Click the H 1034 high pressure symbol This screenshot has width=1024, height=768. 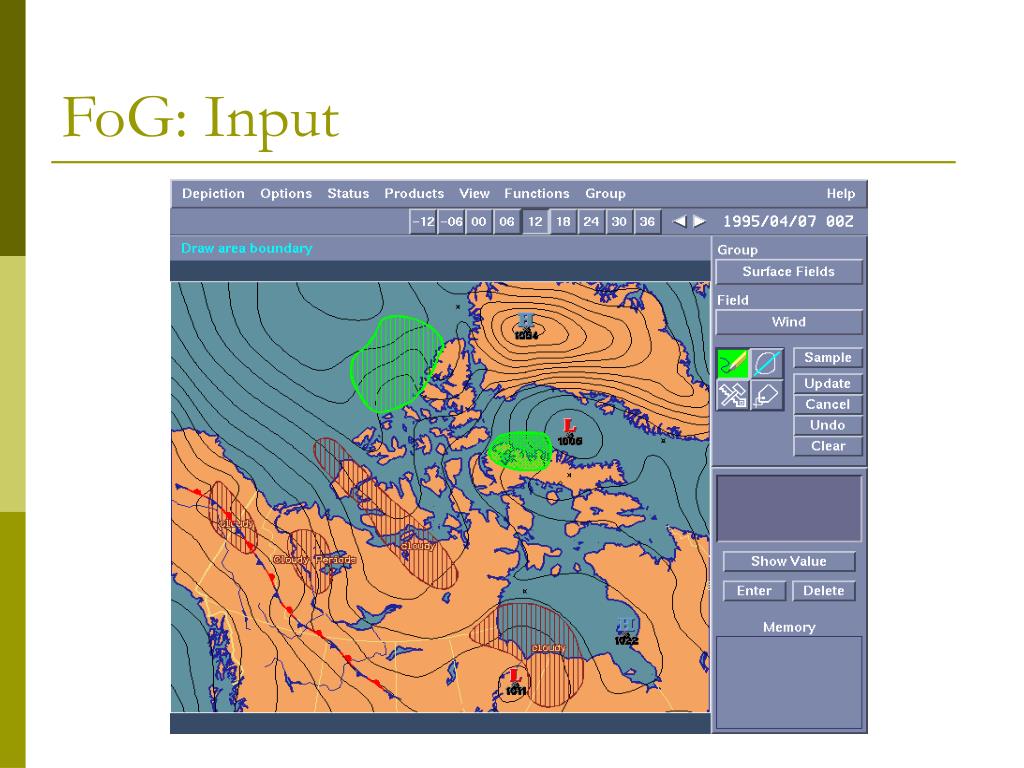(x=526, y=325)
